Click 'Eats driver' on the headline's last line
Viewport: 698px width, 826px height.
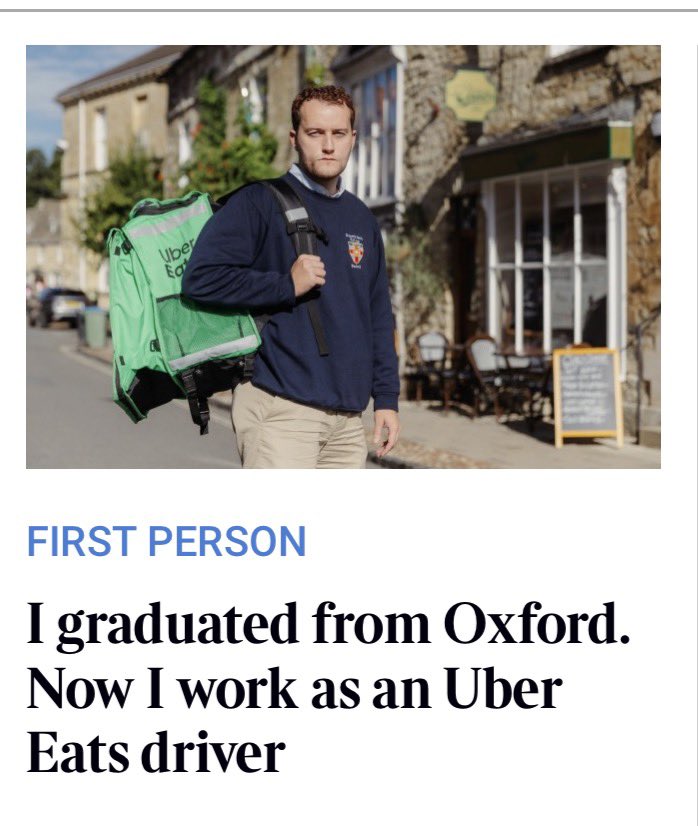point(156,753)
